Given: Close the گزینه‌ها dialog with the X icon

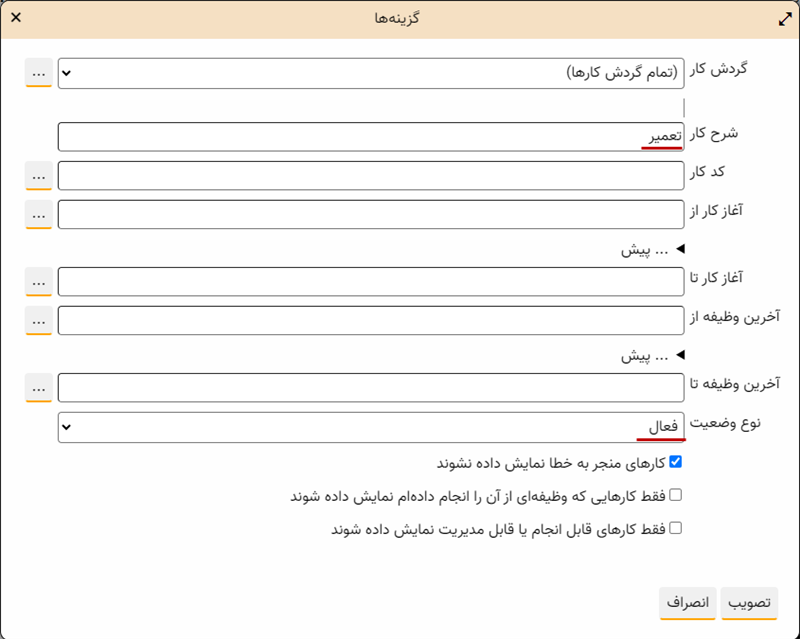Looking at the screenshot, I should click(15, 19).
